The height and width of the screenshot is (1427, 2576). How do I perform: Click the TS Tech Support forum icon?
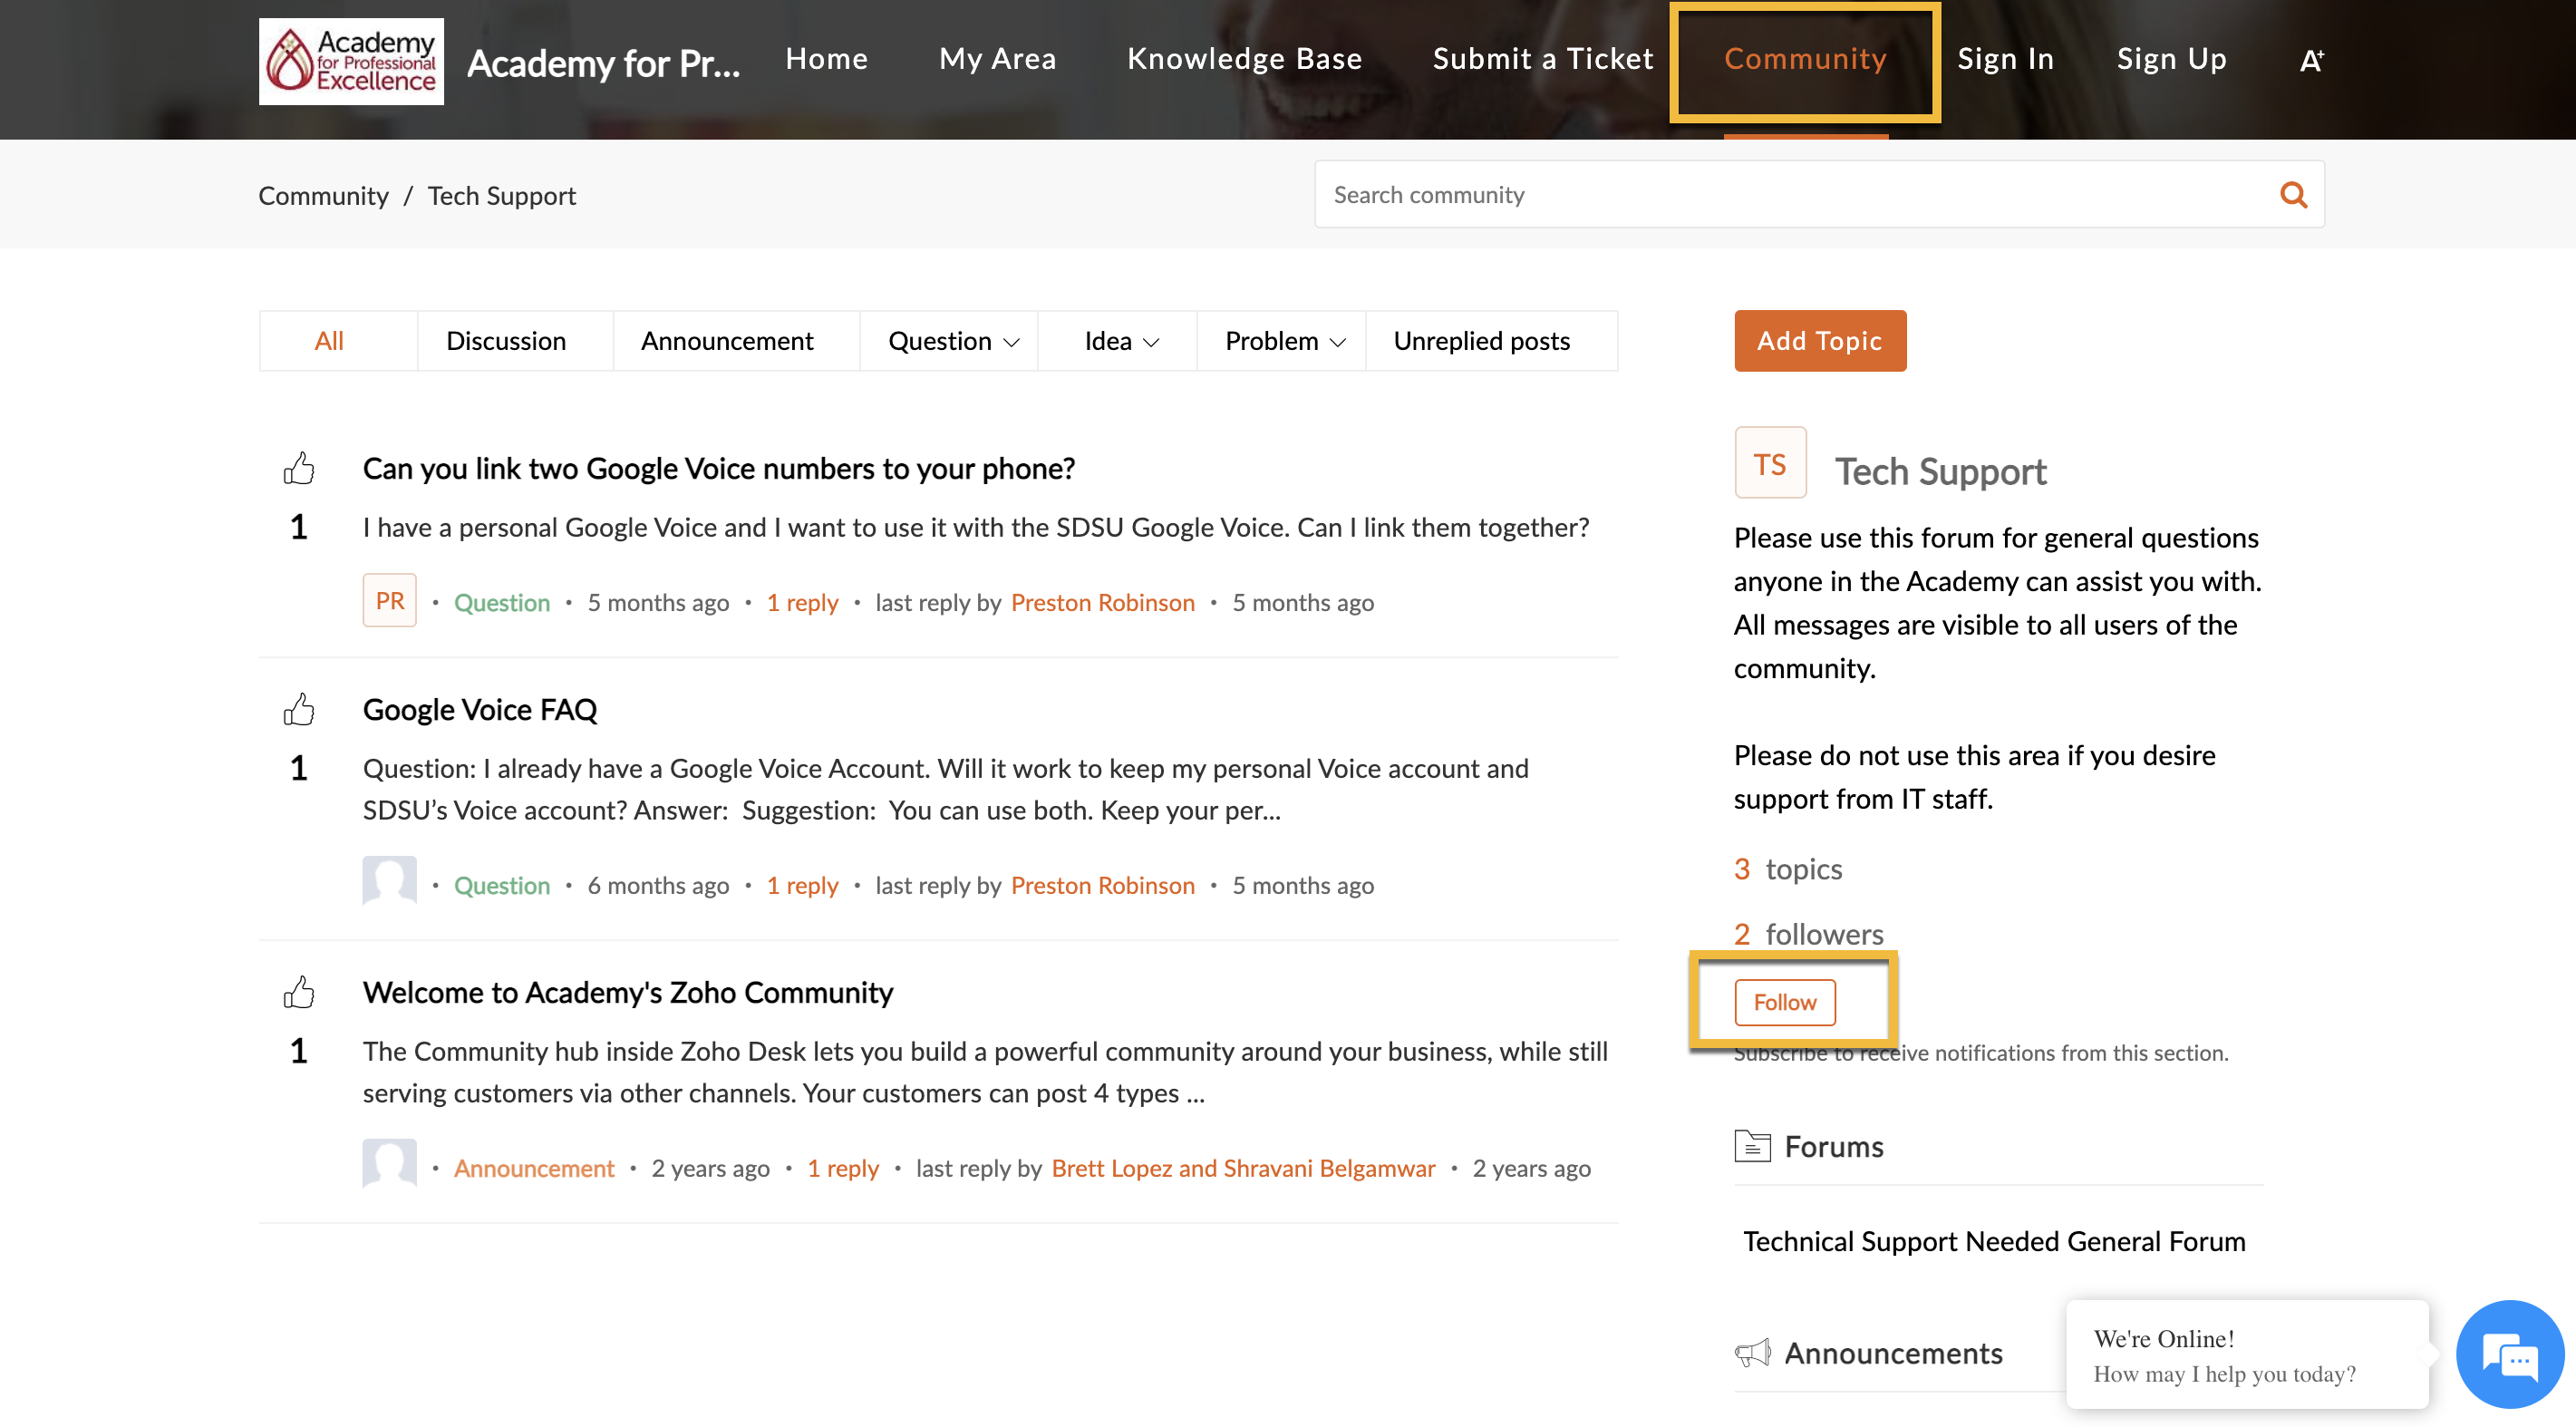1770,464
